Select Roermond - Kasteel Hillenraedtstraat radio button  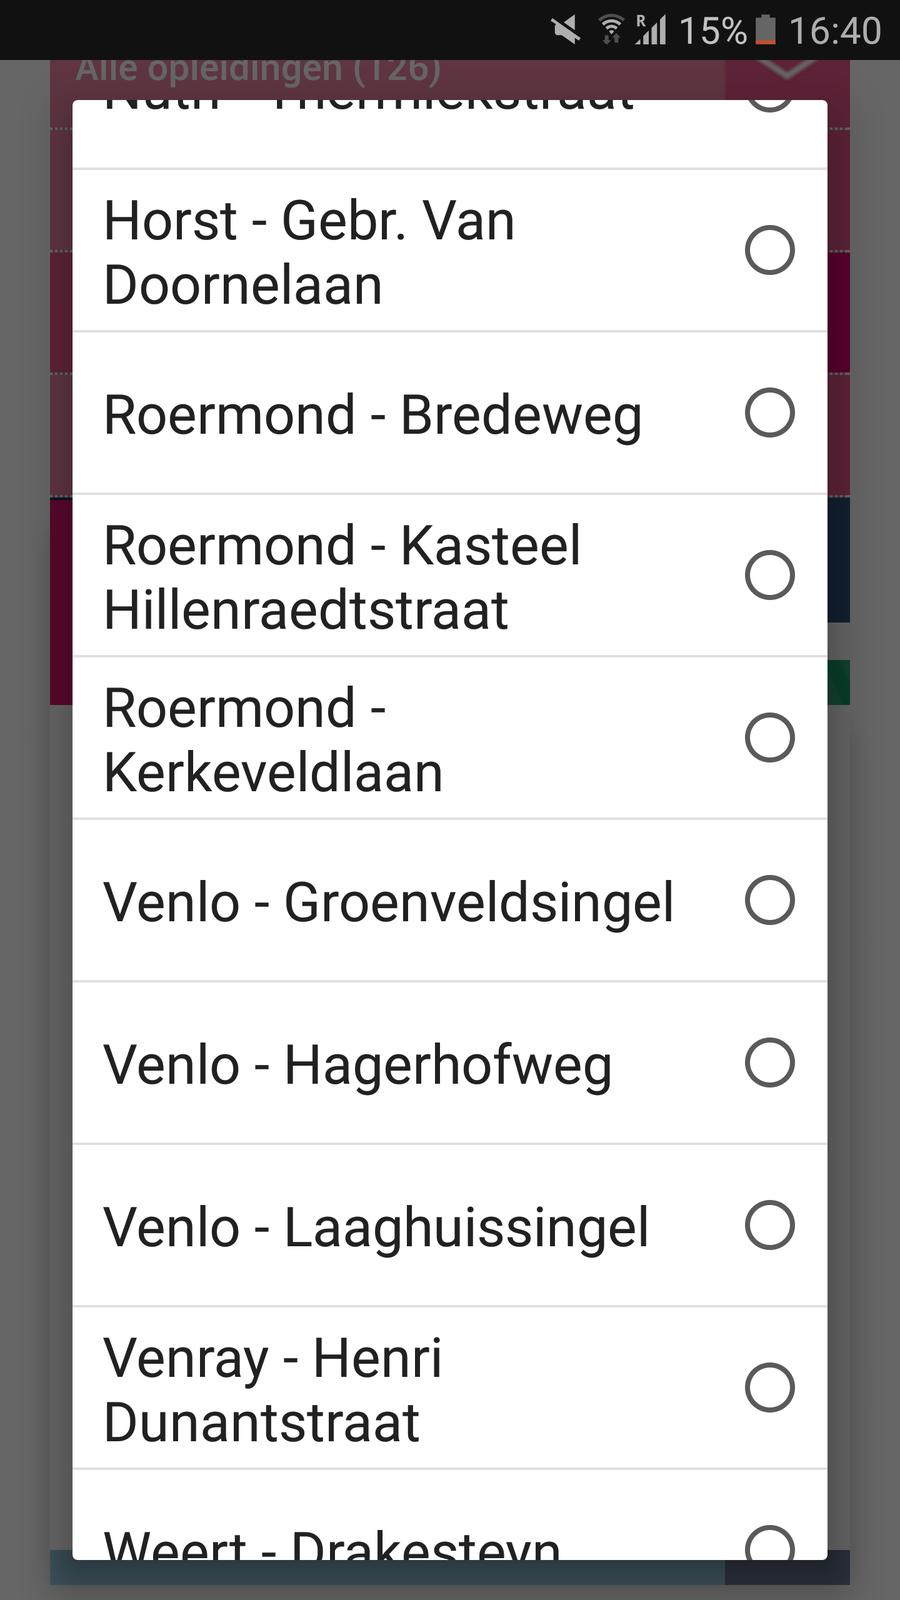pos(769,575)
